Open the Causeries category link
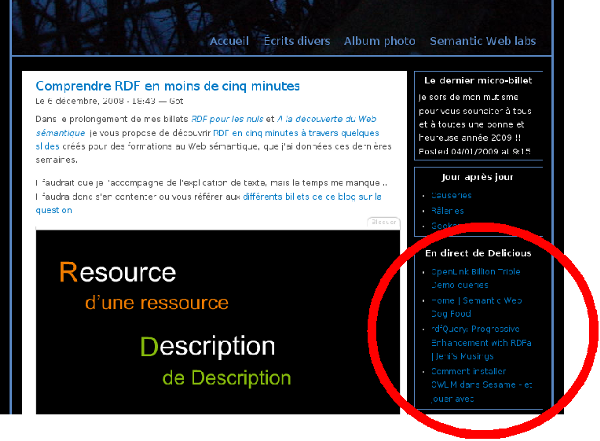The width and height of the screenshot is (600, 441). pos(451,195)
